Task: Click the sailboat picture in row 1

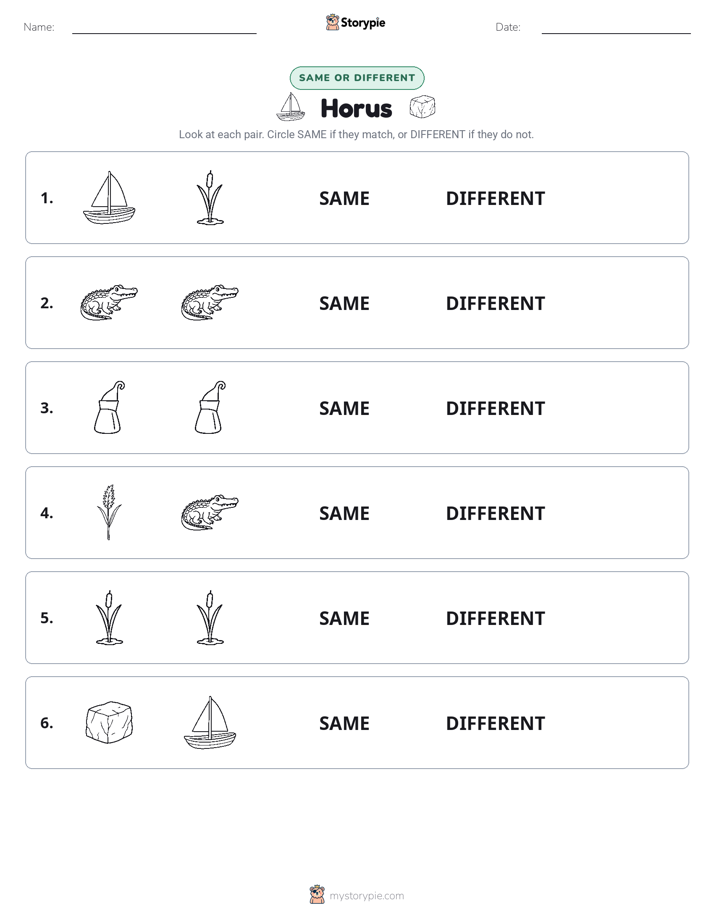Action: point(109,198)
